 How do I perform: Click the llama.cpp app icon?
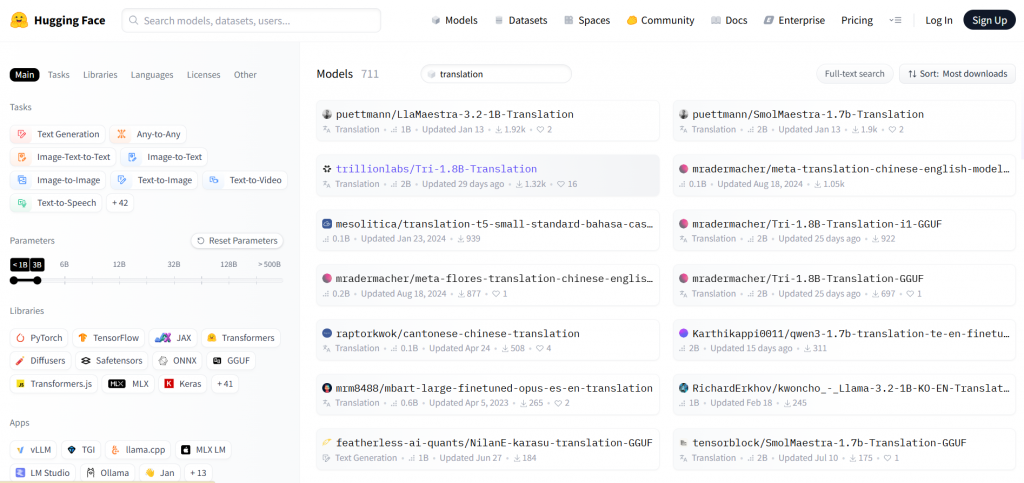point(114,450)
